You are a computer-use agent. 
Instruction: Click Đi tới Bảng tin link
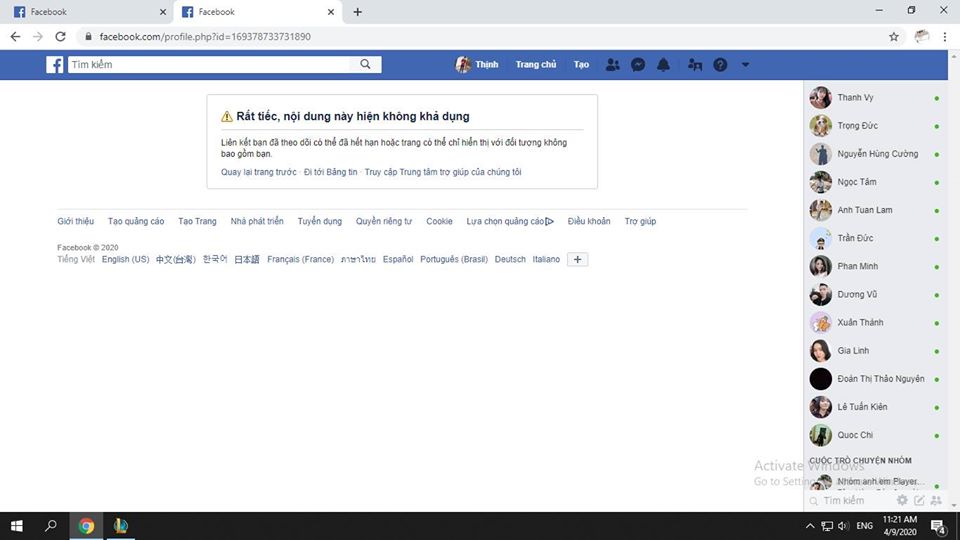[331, 172]
